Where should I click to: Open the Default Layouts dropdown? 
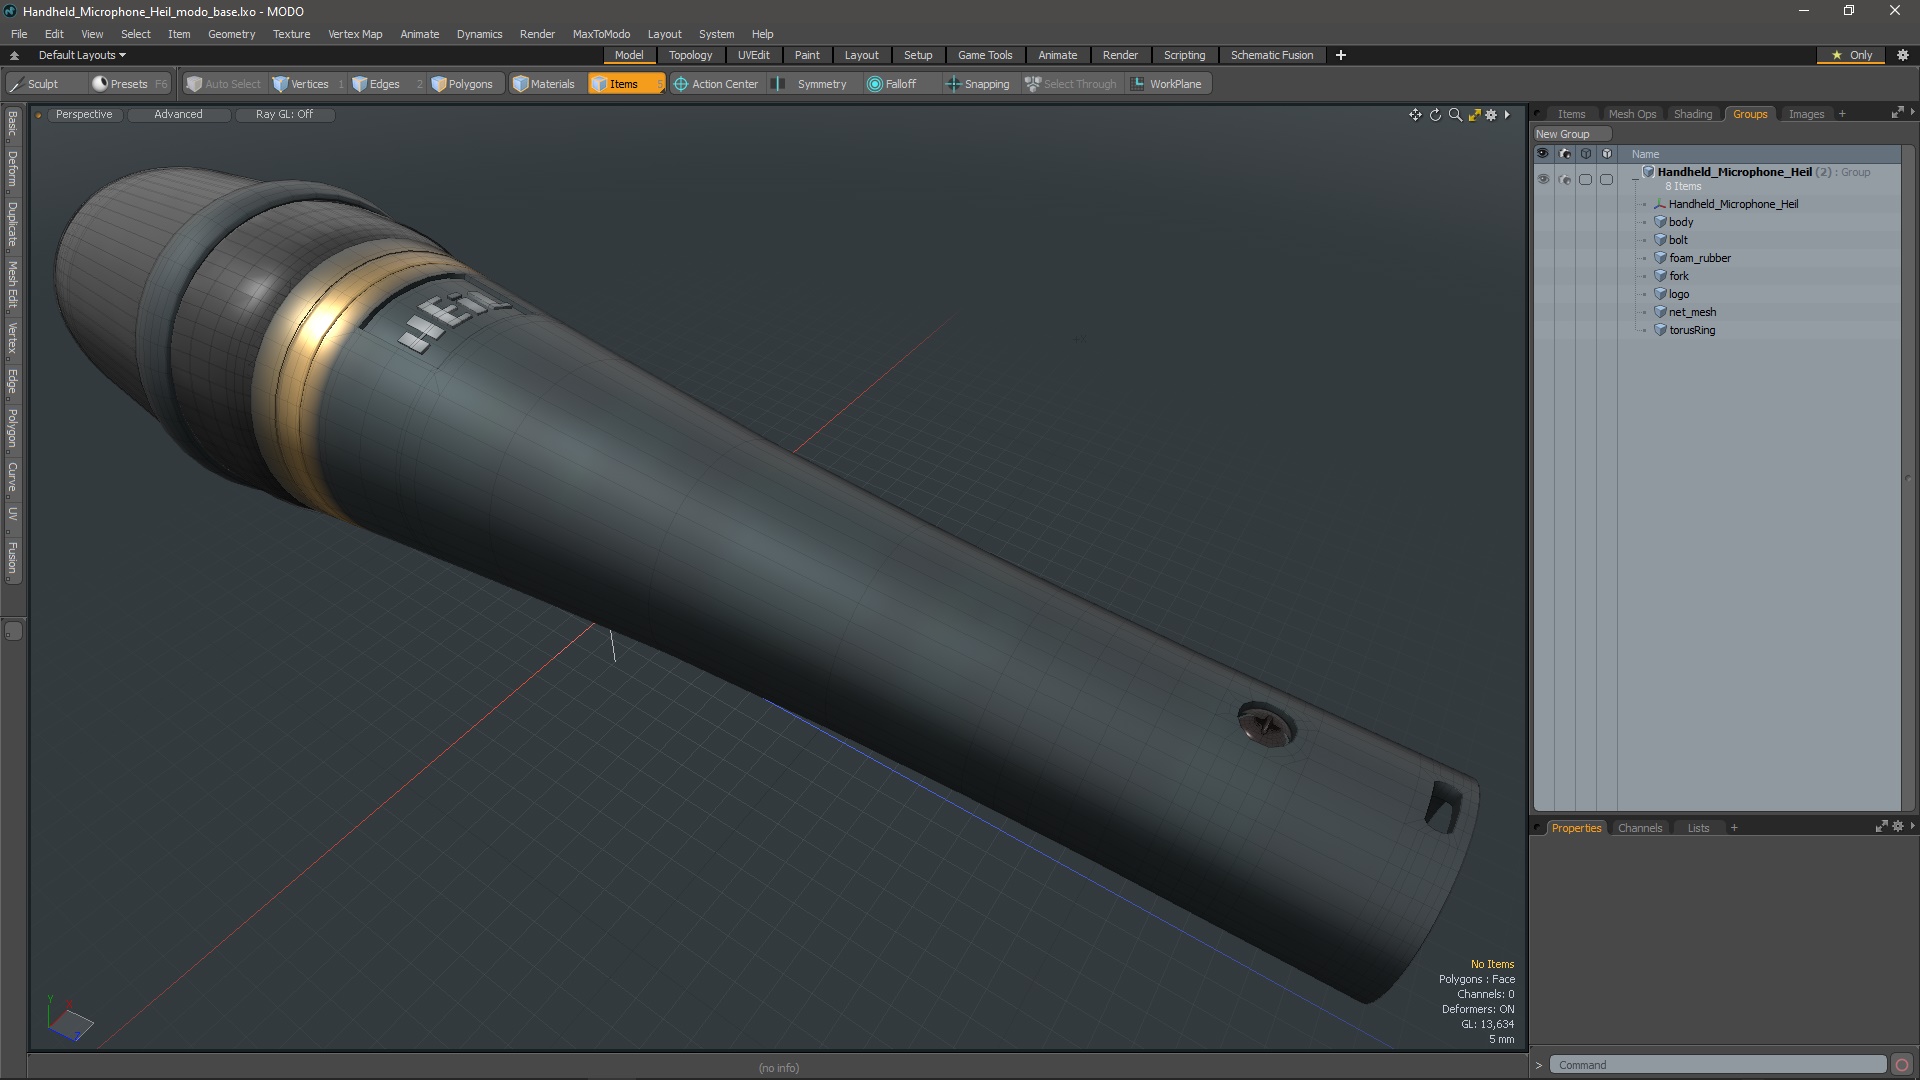(82, 55)
